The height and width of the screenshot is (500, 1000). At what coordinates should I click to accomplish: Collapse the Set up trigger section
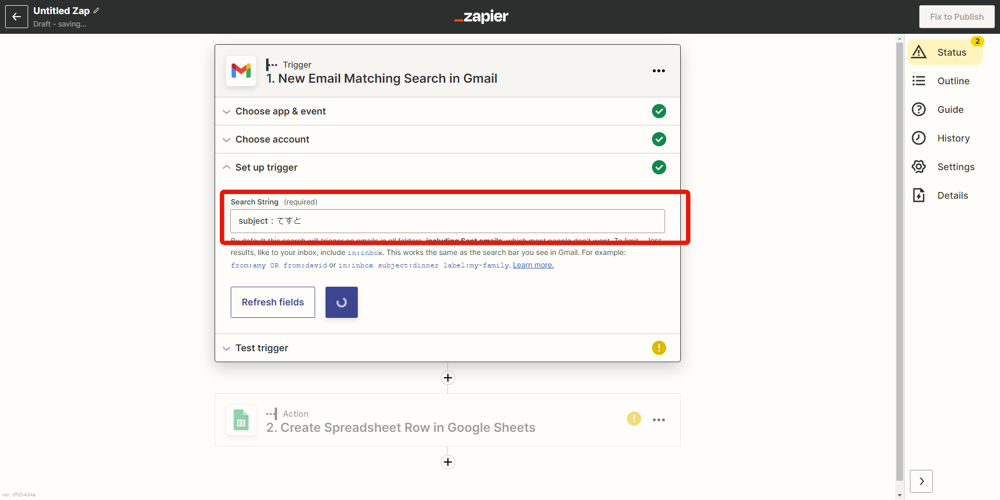[x=447, y=167]
